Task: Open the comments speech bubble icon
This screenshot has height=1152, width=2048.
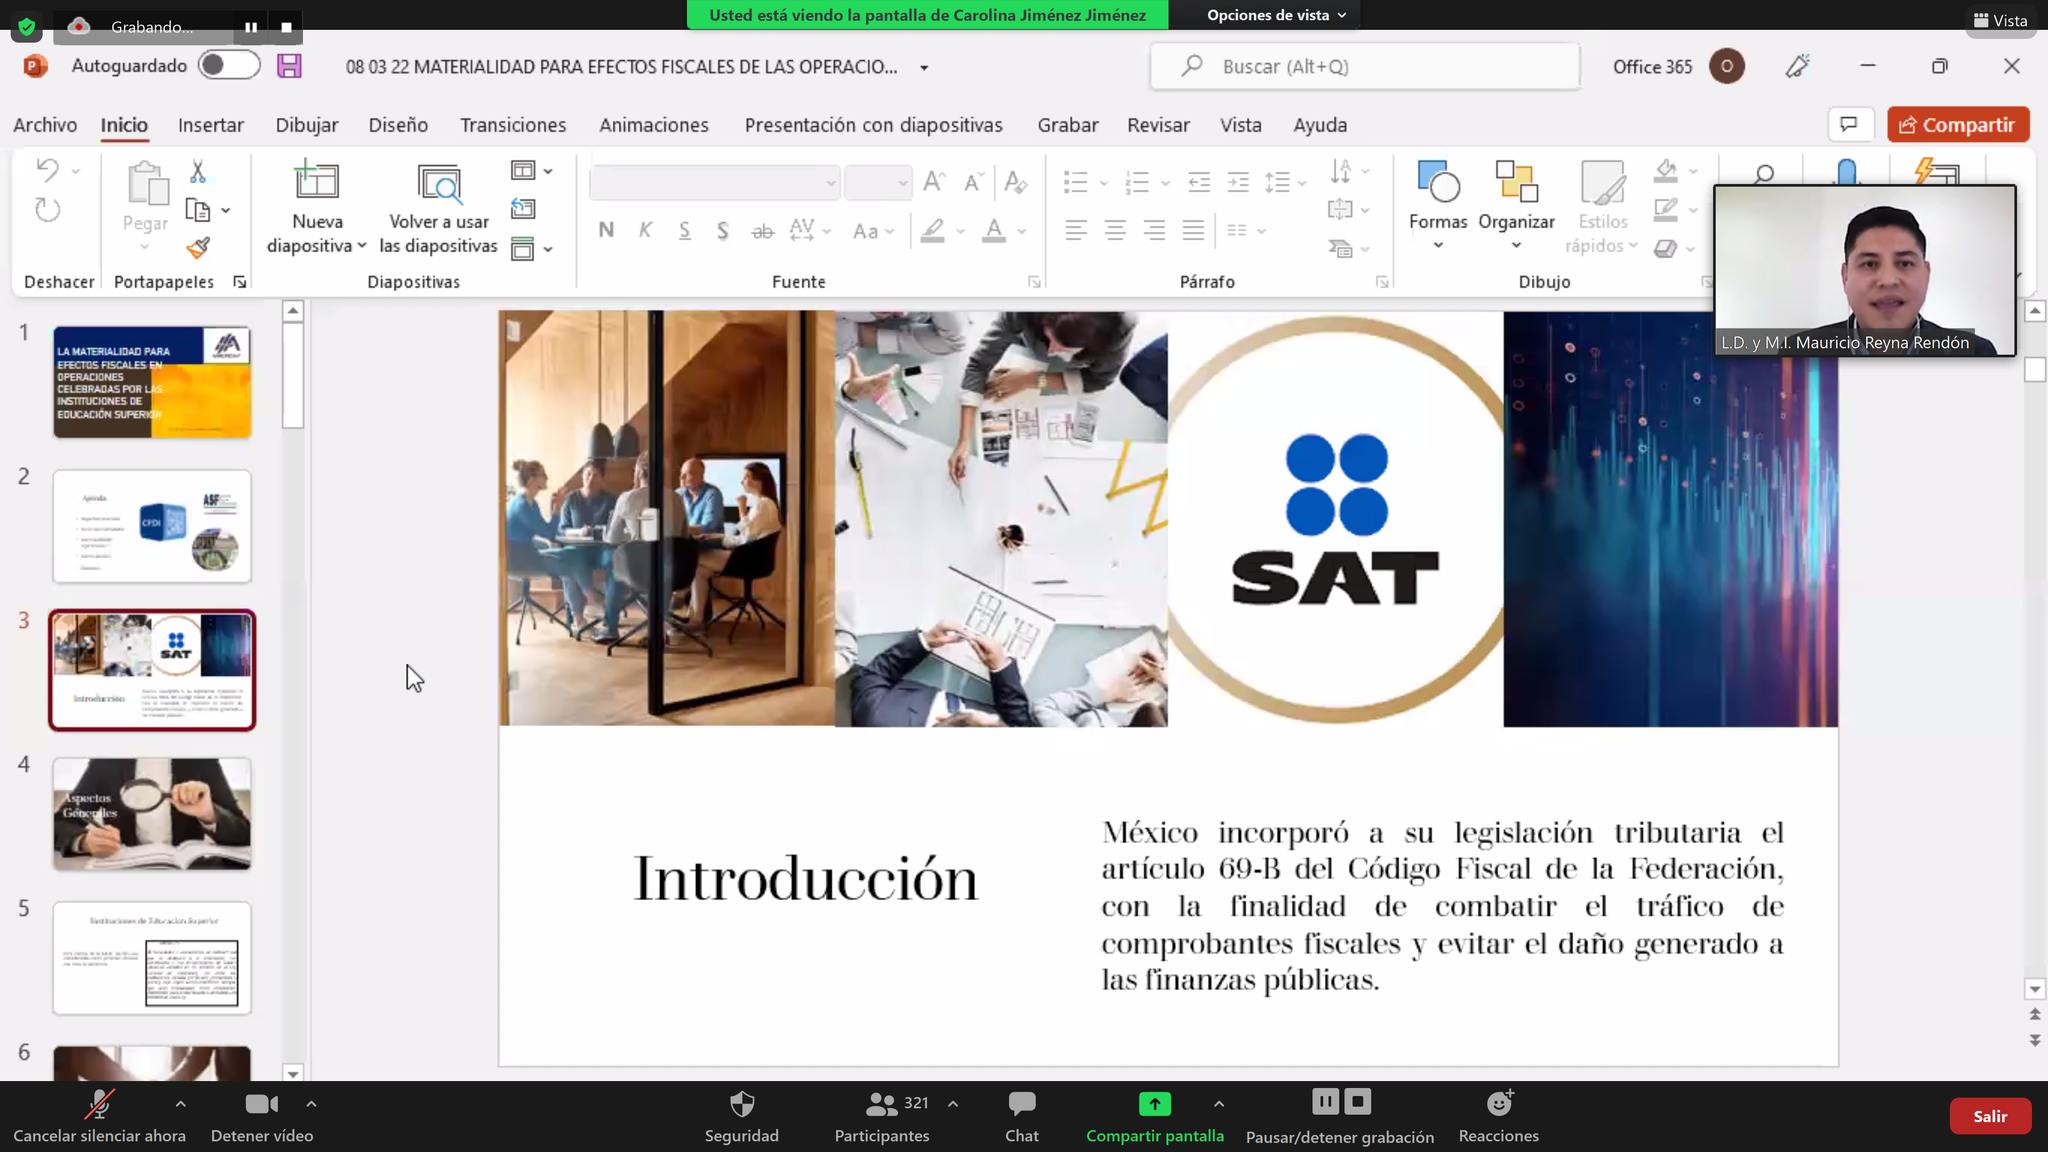Action: click(1849, 124)
